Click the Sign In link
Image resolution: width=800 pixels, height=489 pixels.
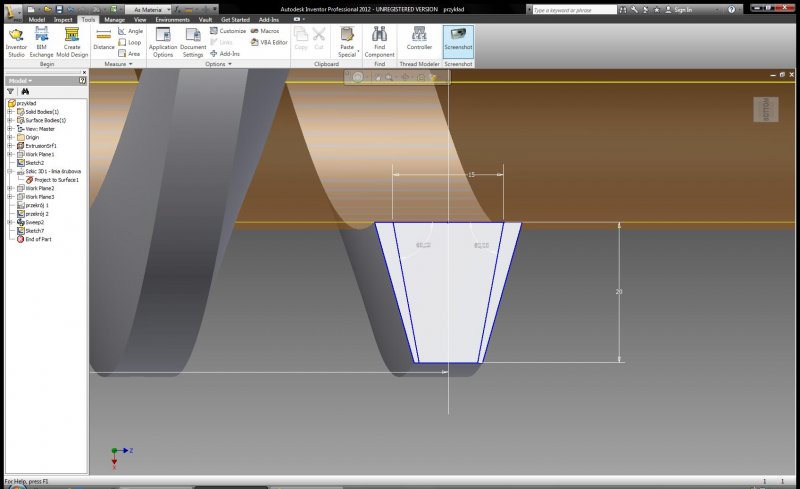[x=682, y=9]
